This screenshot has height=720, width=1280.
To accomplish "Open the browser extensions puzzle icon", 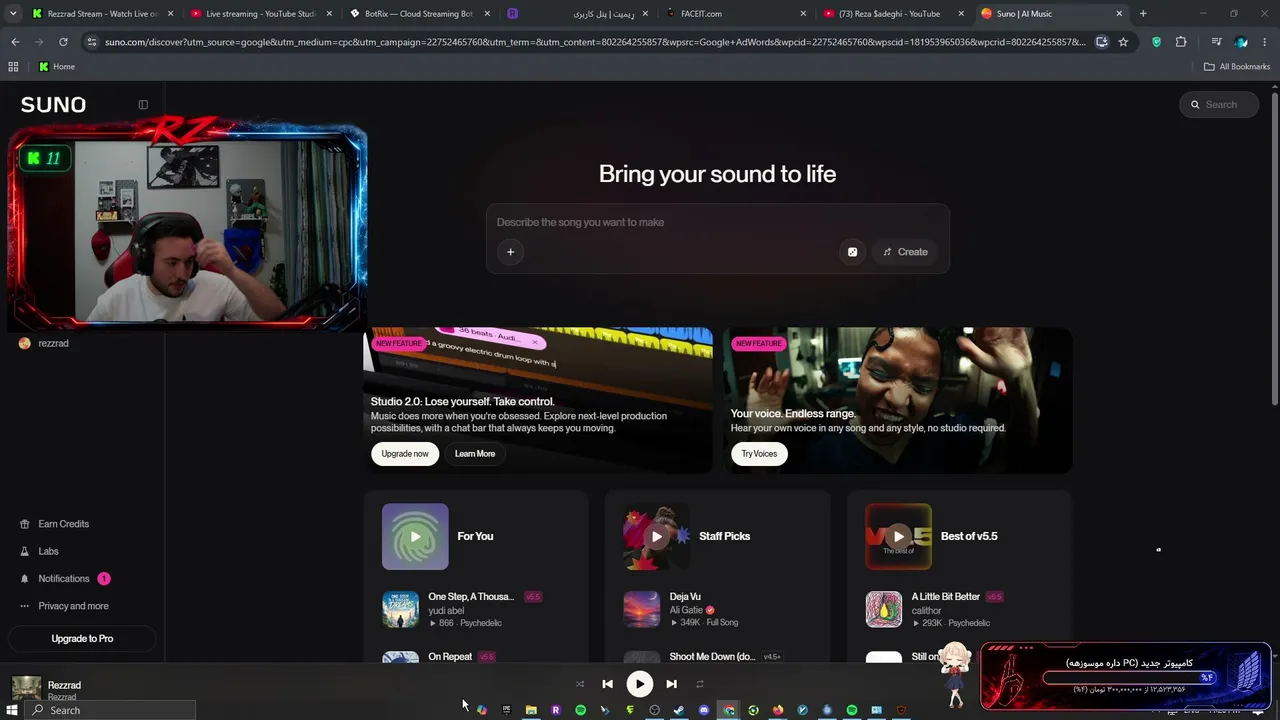I will 1181,42.
